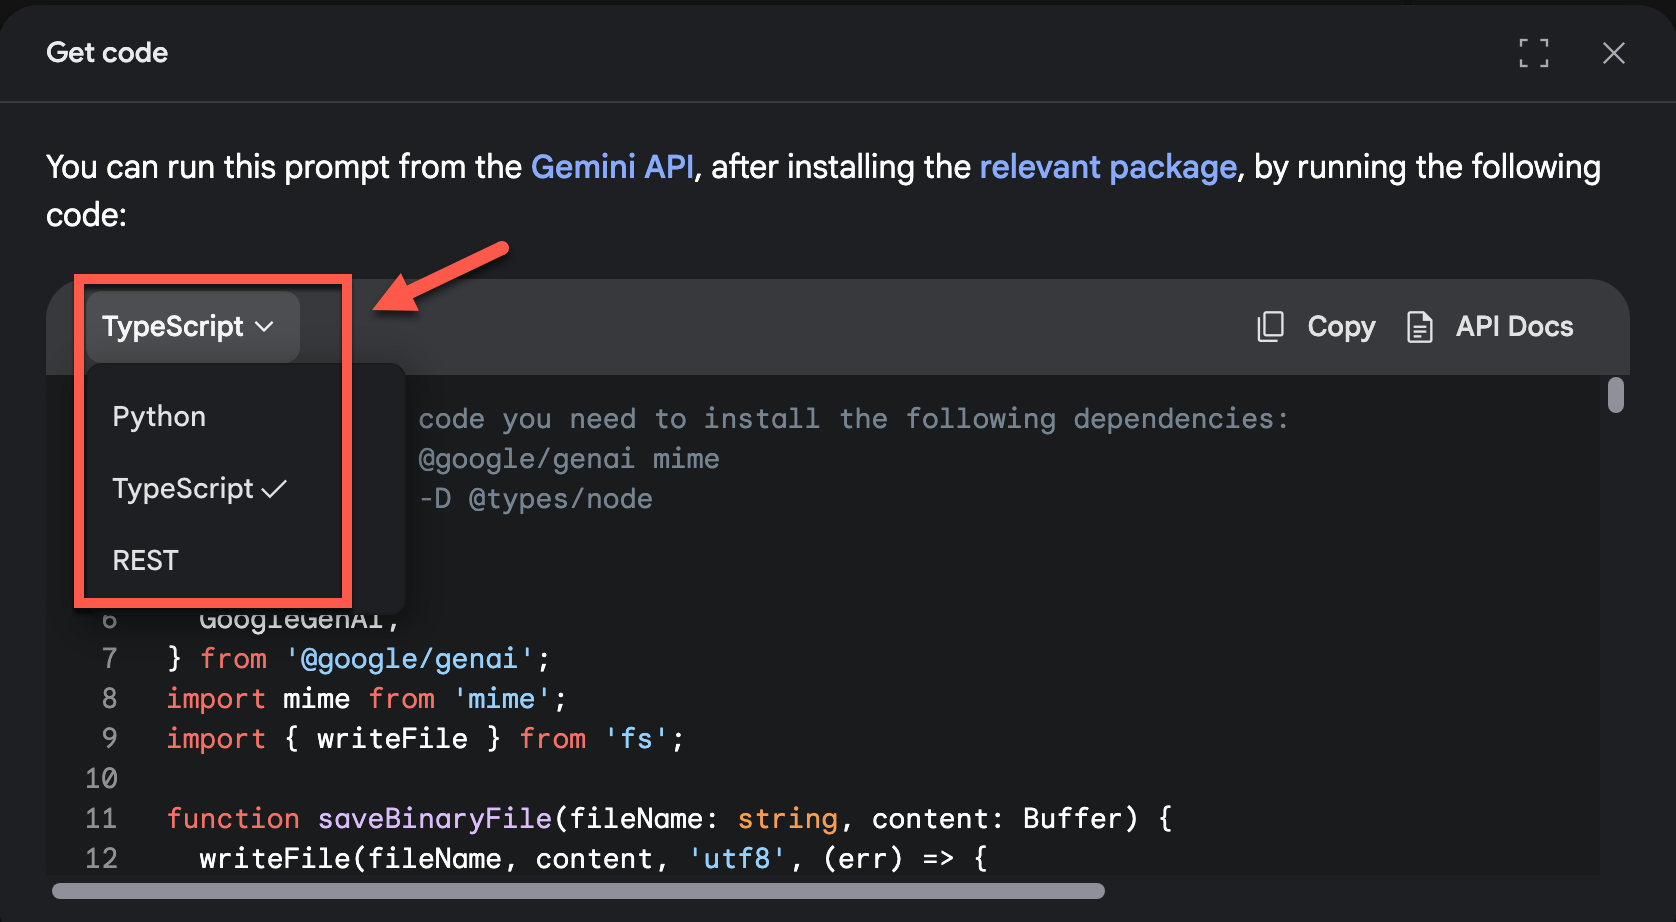This screenshot has width=1676, height=922.
Task: Collapse the open language selection menu
Action: click(191, 326)
